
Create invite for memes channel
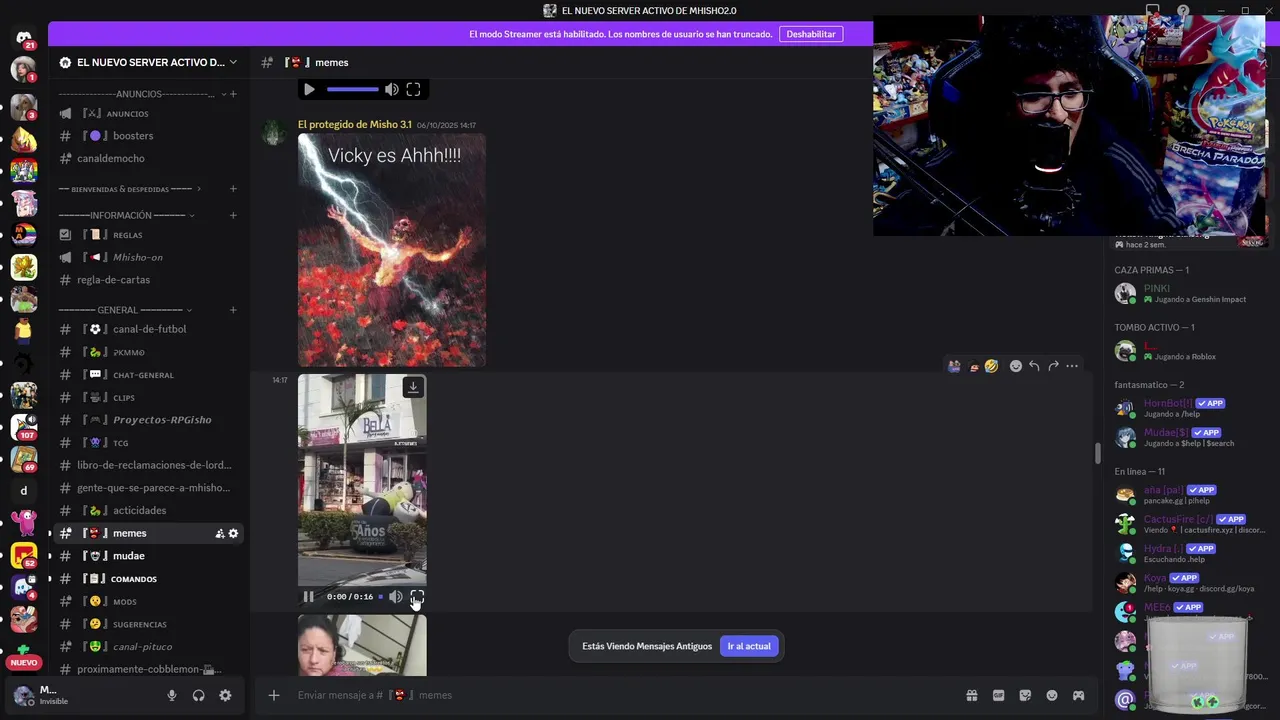(x=220, y=534)
